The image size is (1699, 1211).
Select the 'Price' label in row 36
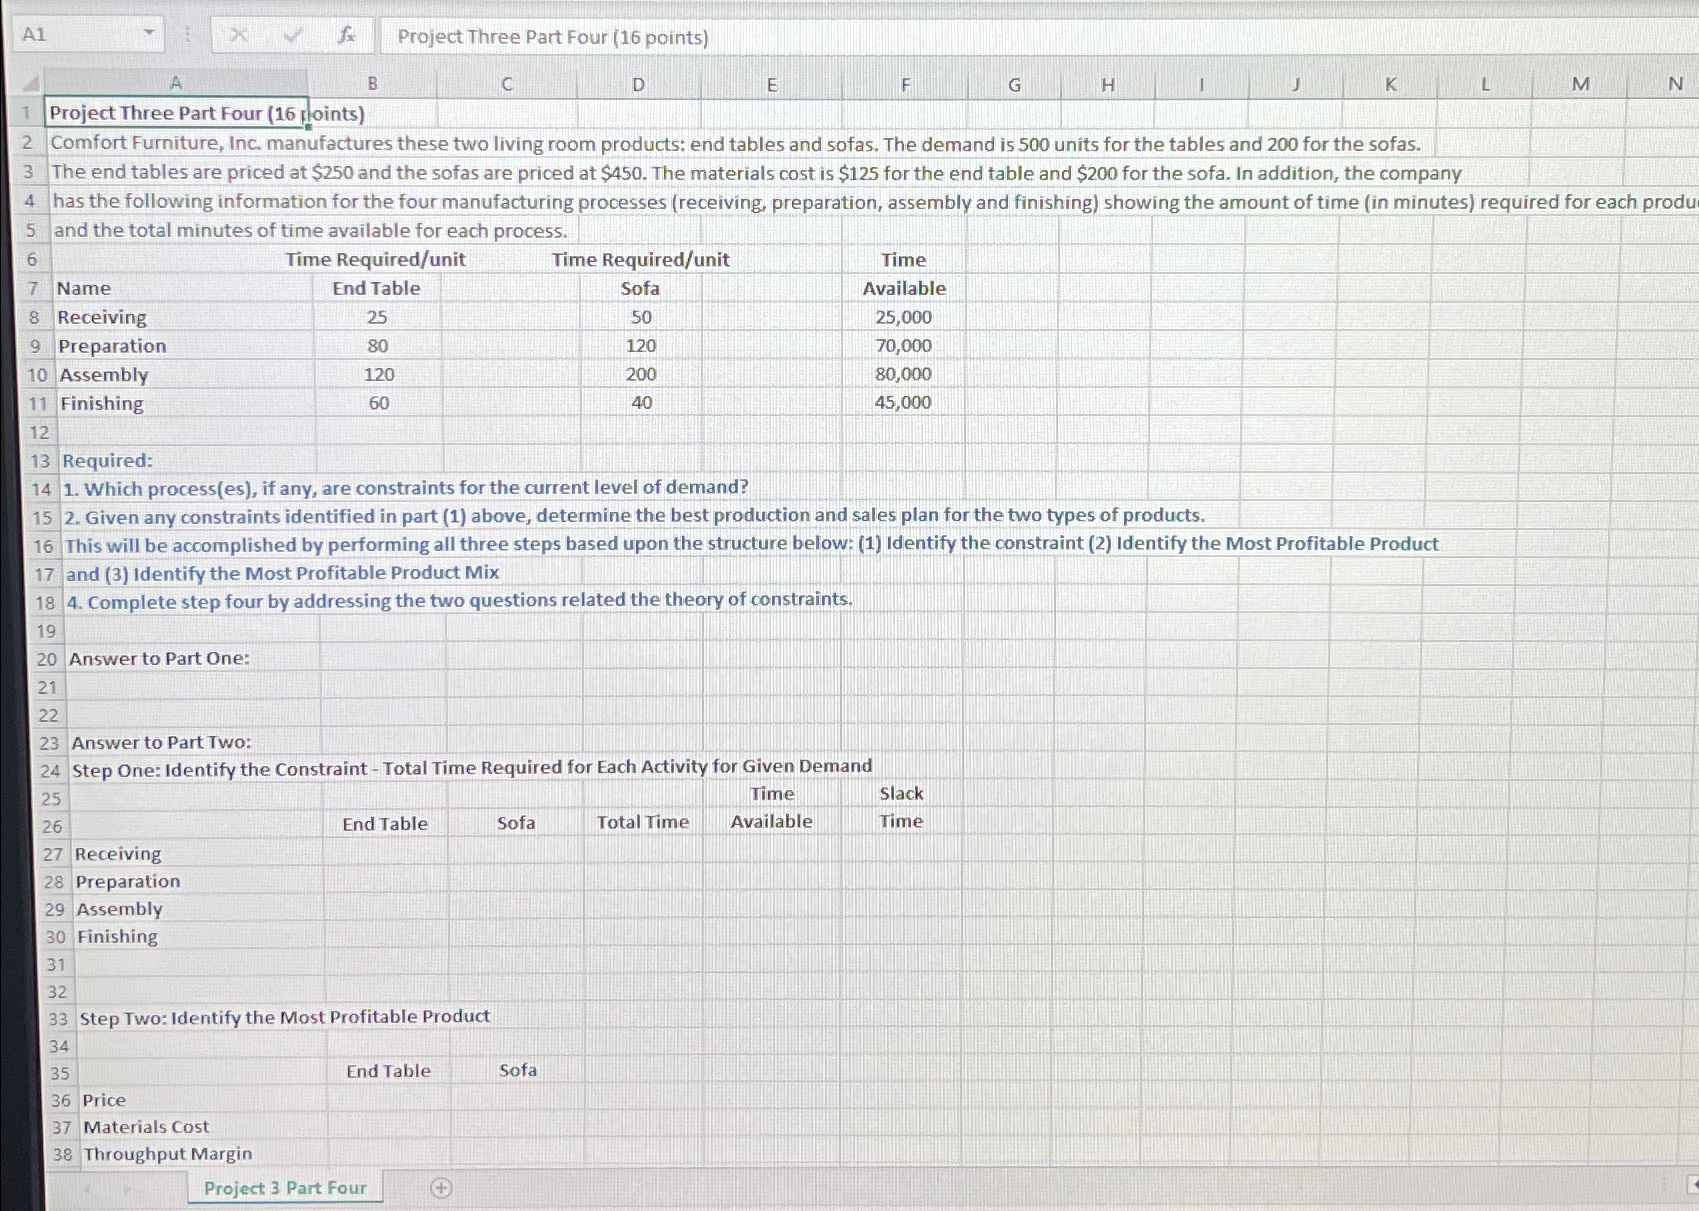pos(104,1100)
